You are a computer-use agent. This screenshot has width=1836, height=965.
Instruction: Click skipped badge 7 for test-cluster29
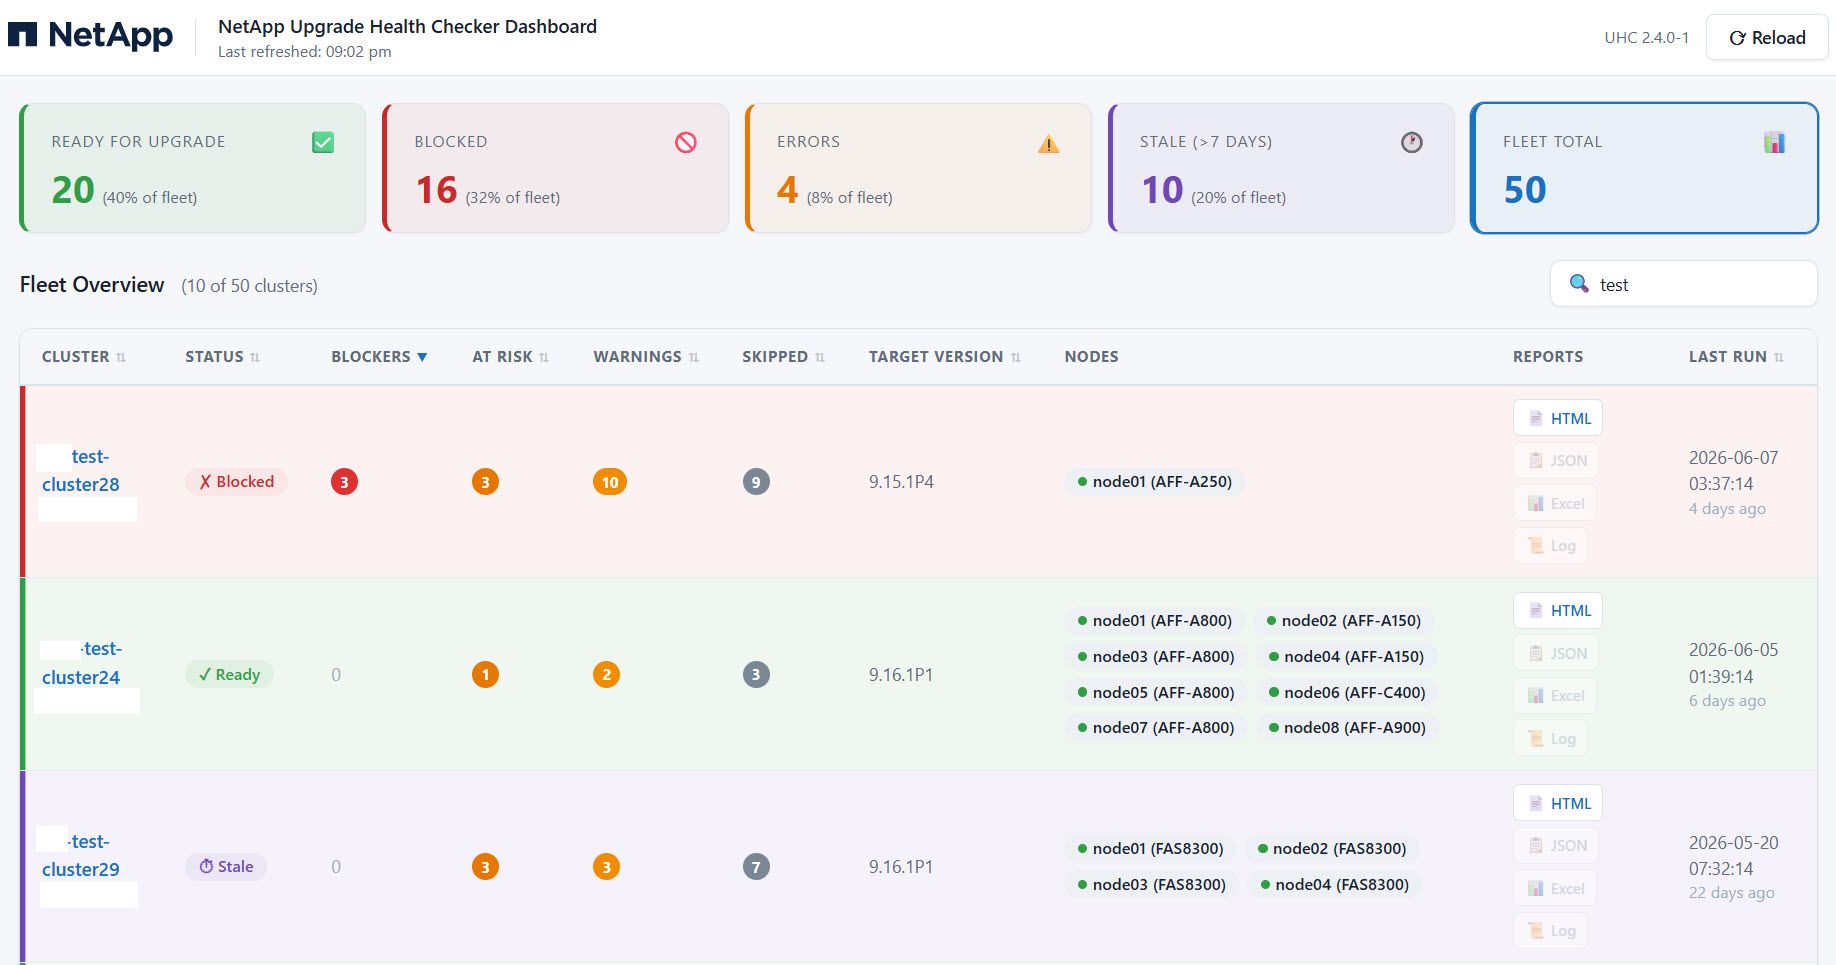(756, 867)
